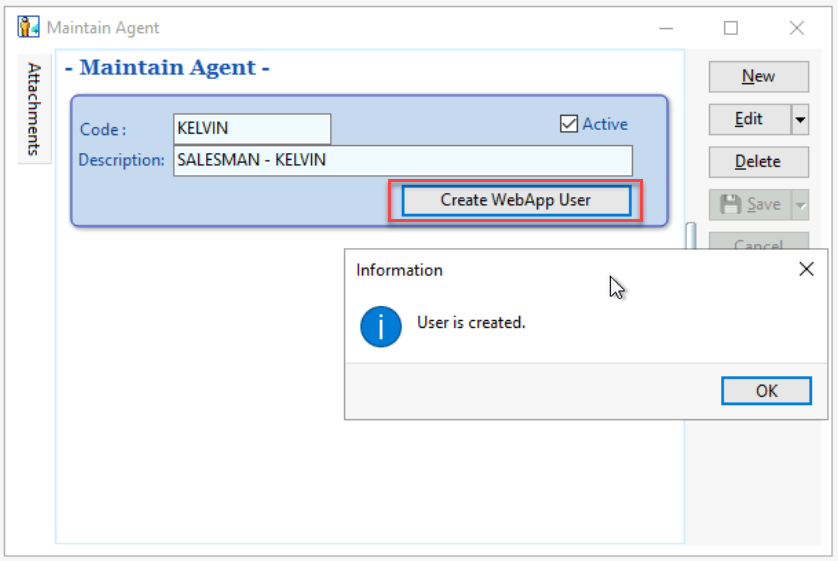Screen dimensions: 838x561
Task: Close the Maintain Agent window
Action: [796, 28]
